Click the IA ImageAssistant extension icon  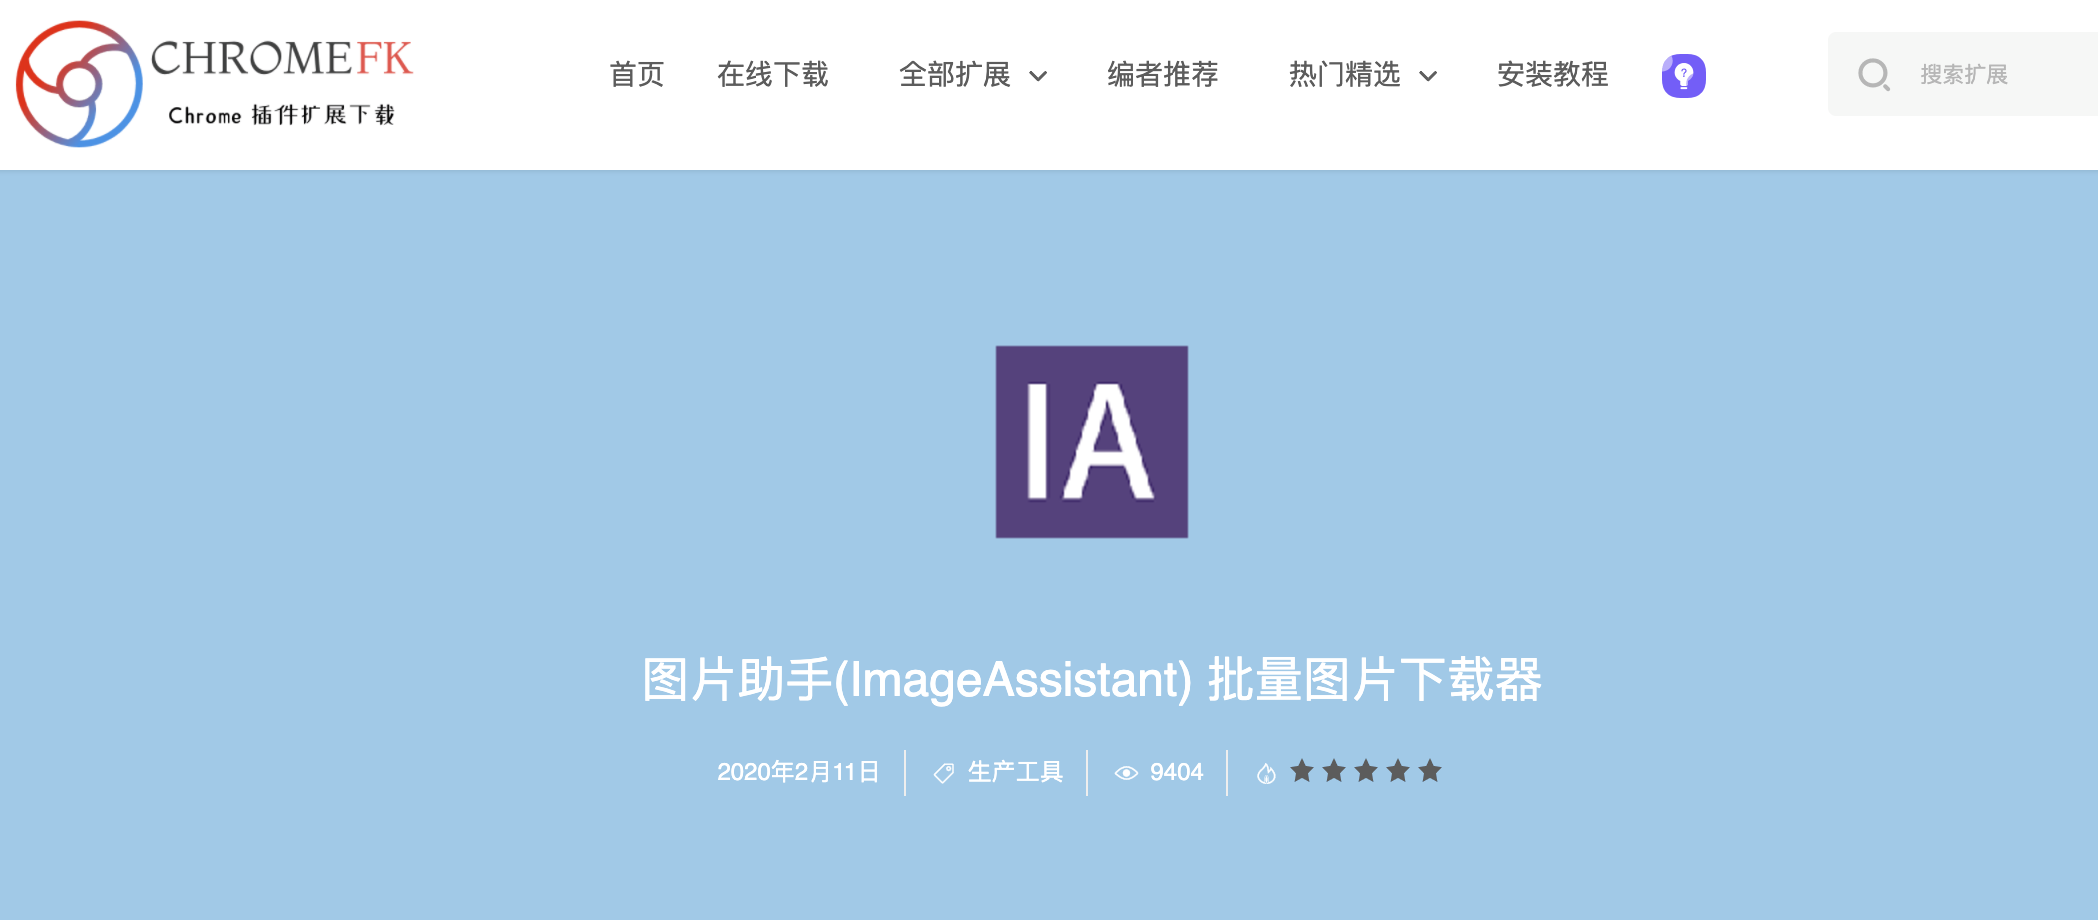pyautogui.click(x=1091, y=441)
